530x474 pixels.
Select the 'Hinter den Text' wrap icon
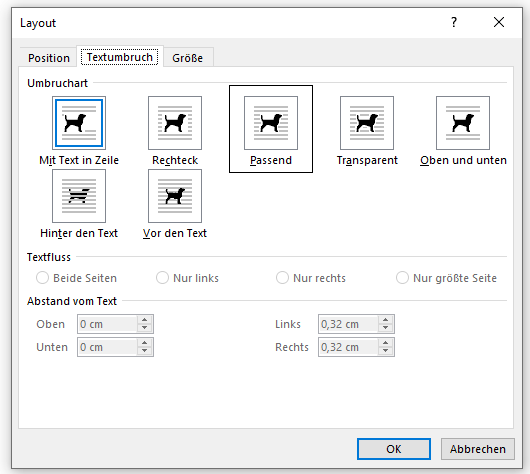[79, 196]
